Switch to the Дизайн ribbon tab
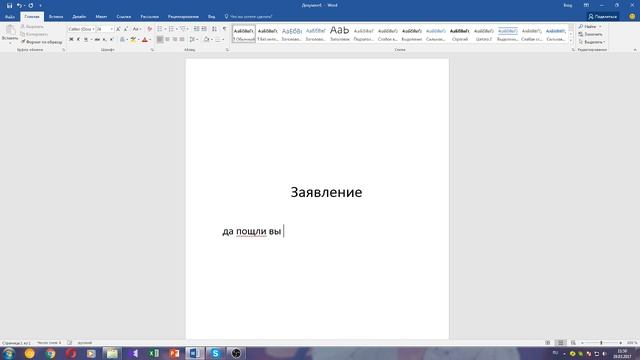This screenshot has height=360, width=640. click(79, 17)
